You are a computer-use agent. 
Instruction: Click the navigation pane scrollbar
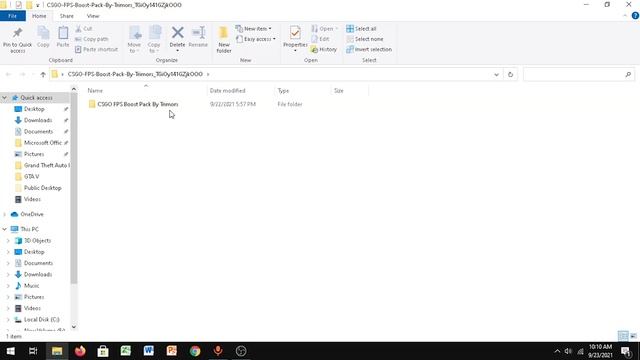tap(74, 188)
